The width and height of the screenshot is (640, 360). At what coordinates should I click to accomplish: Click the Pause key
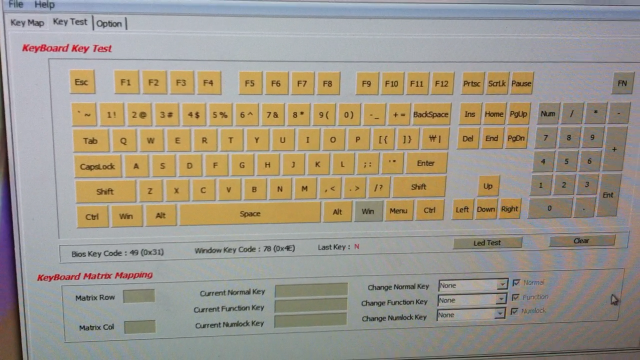click(522, 84)
